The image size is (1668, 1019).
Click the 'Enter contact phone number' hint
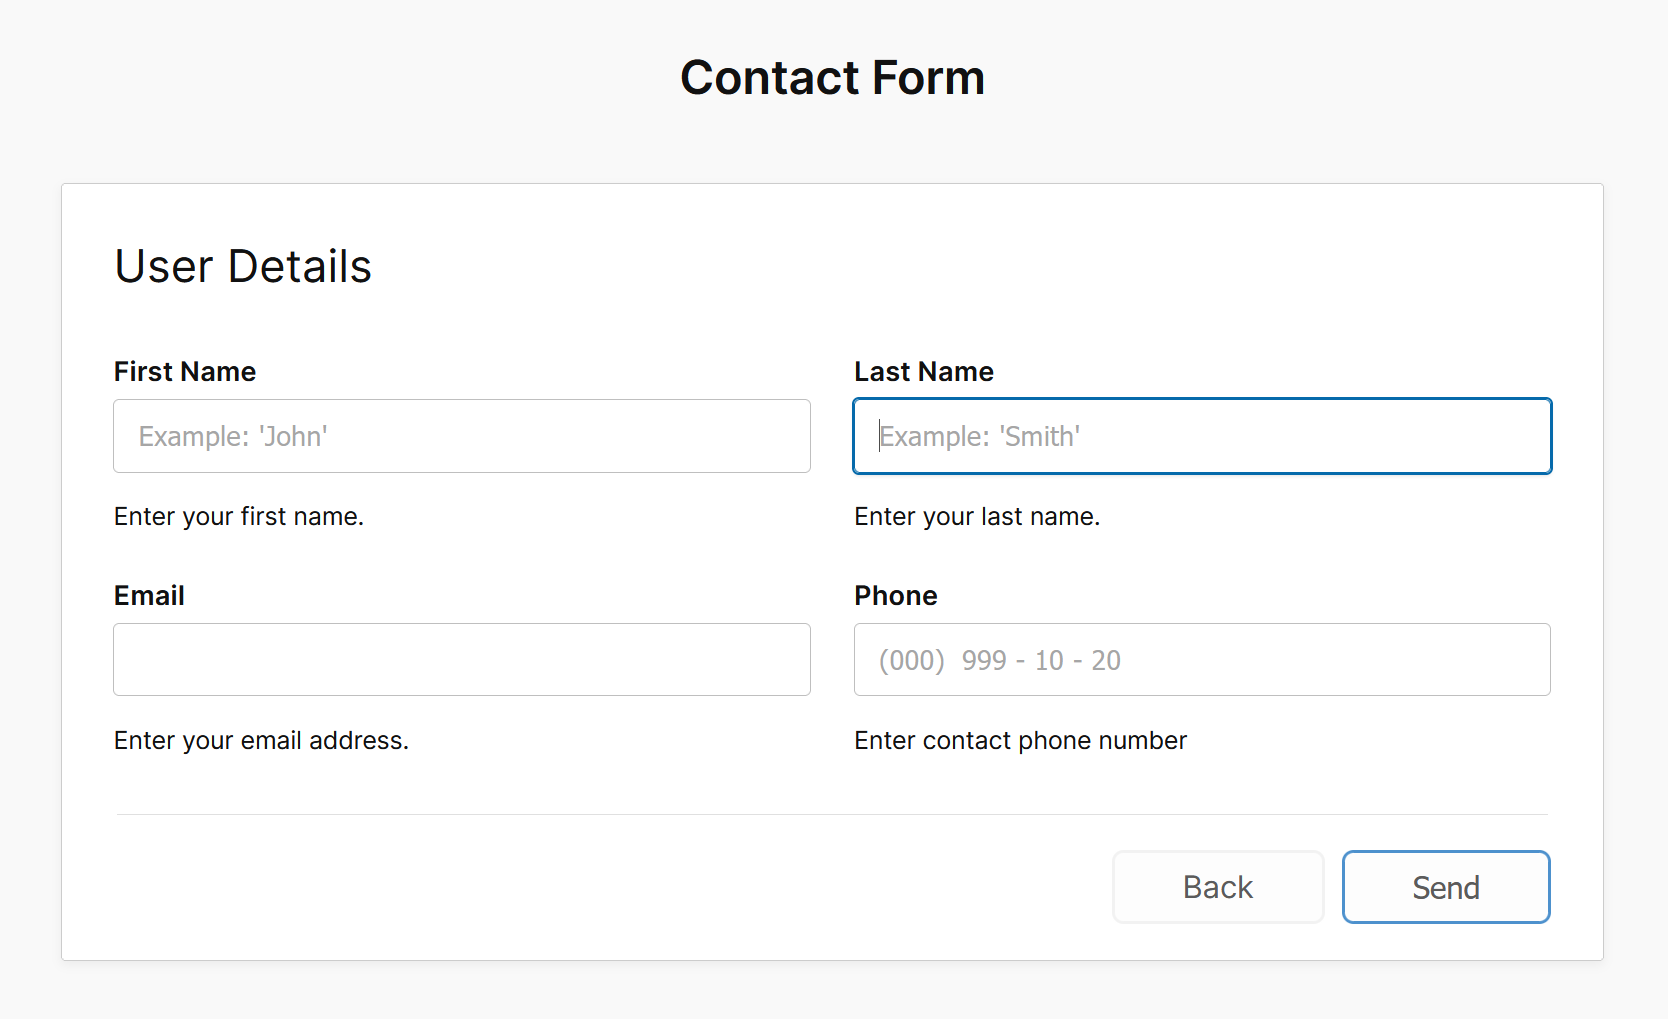(x=1020, y=741)
